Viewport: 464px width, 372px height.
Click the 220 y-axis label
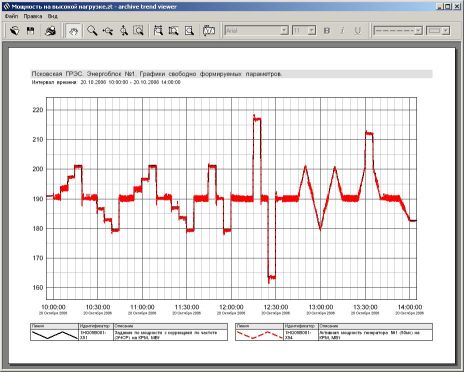pyautogui.click(x=38, y=110)
